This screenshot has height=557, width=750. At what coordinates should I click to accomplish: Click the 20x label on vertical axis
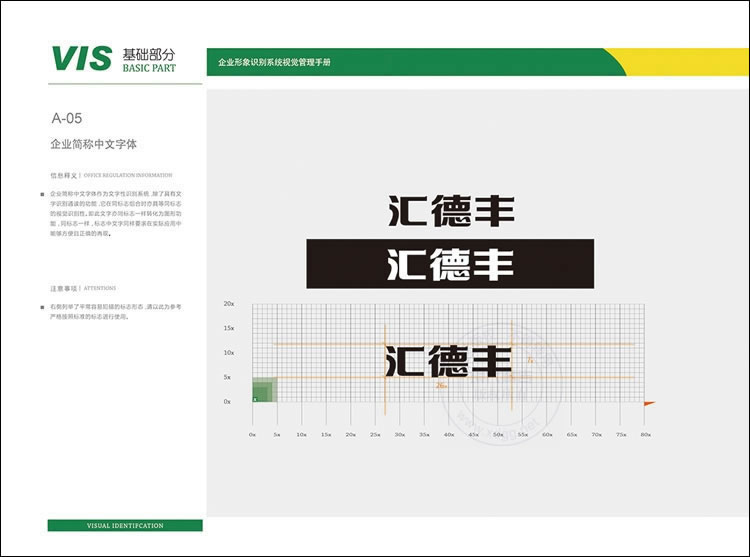click(228, 303)
